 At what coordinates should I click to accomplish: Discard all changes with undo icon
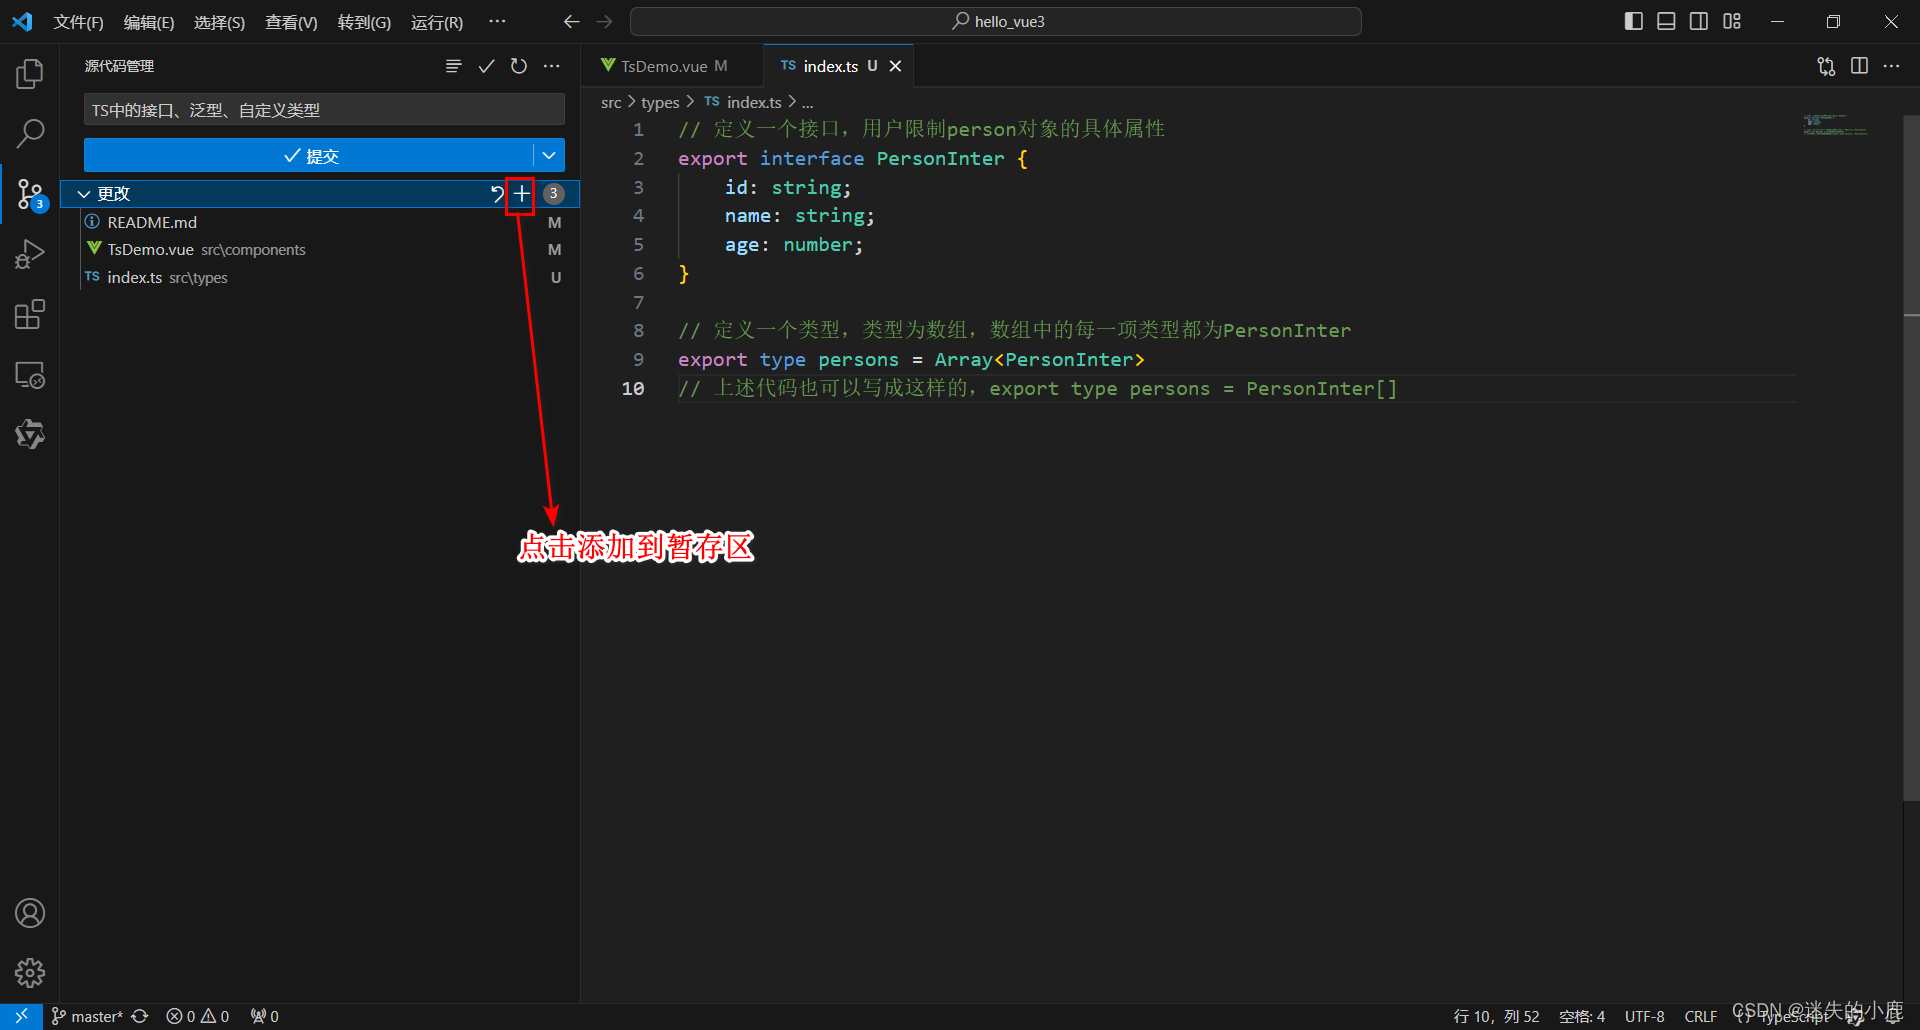tap(497, 194)
